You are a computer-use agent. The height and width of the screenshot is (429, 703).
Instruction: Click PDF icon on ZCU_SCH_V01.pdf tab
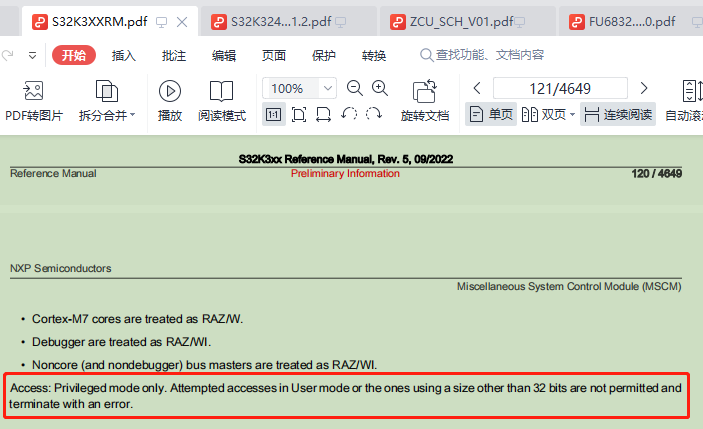(398, 22)
